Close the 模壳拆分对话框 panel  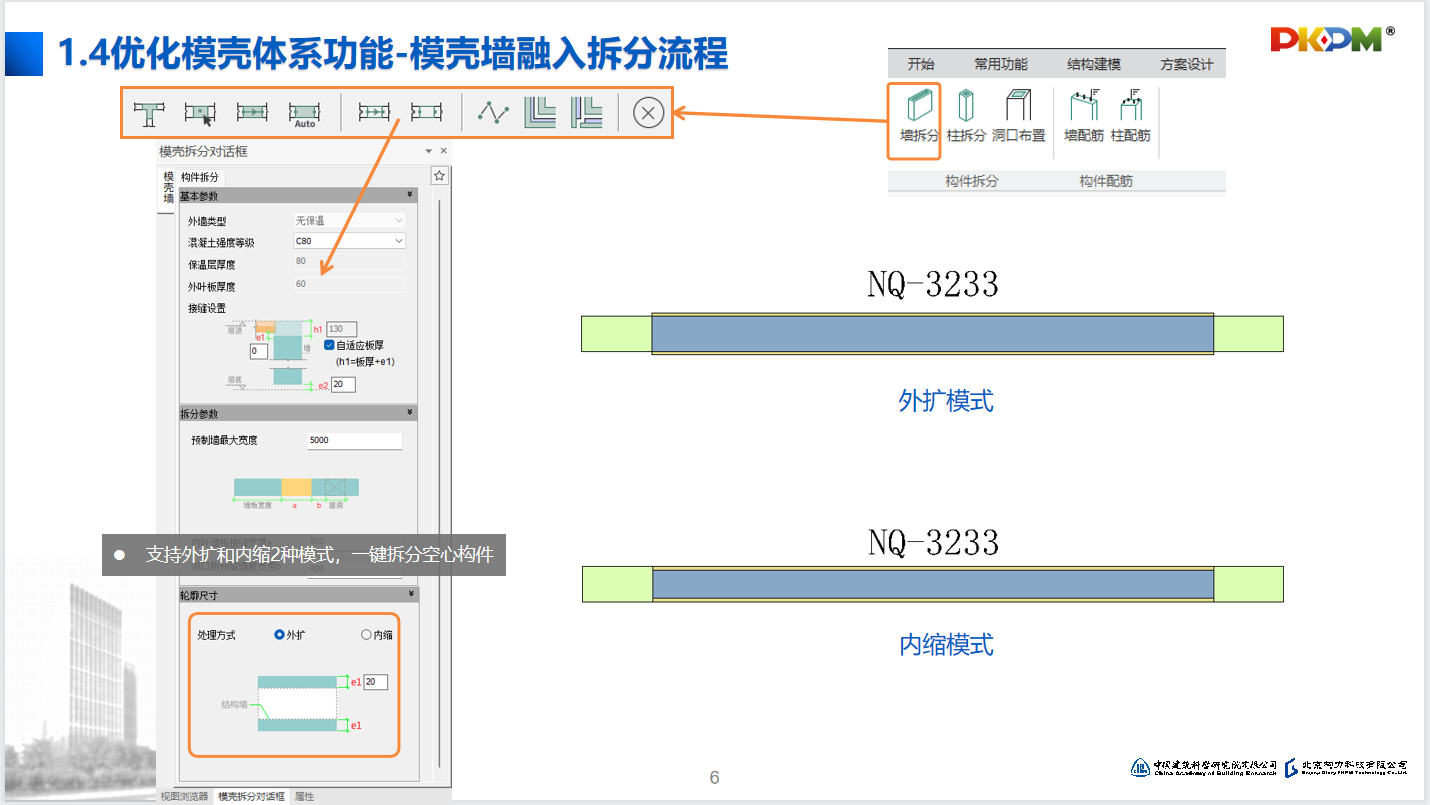(444, 151)
